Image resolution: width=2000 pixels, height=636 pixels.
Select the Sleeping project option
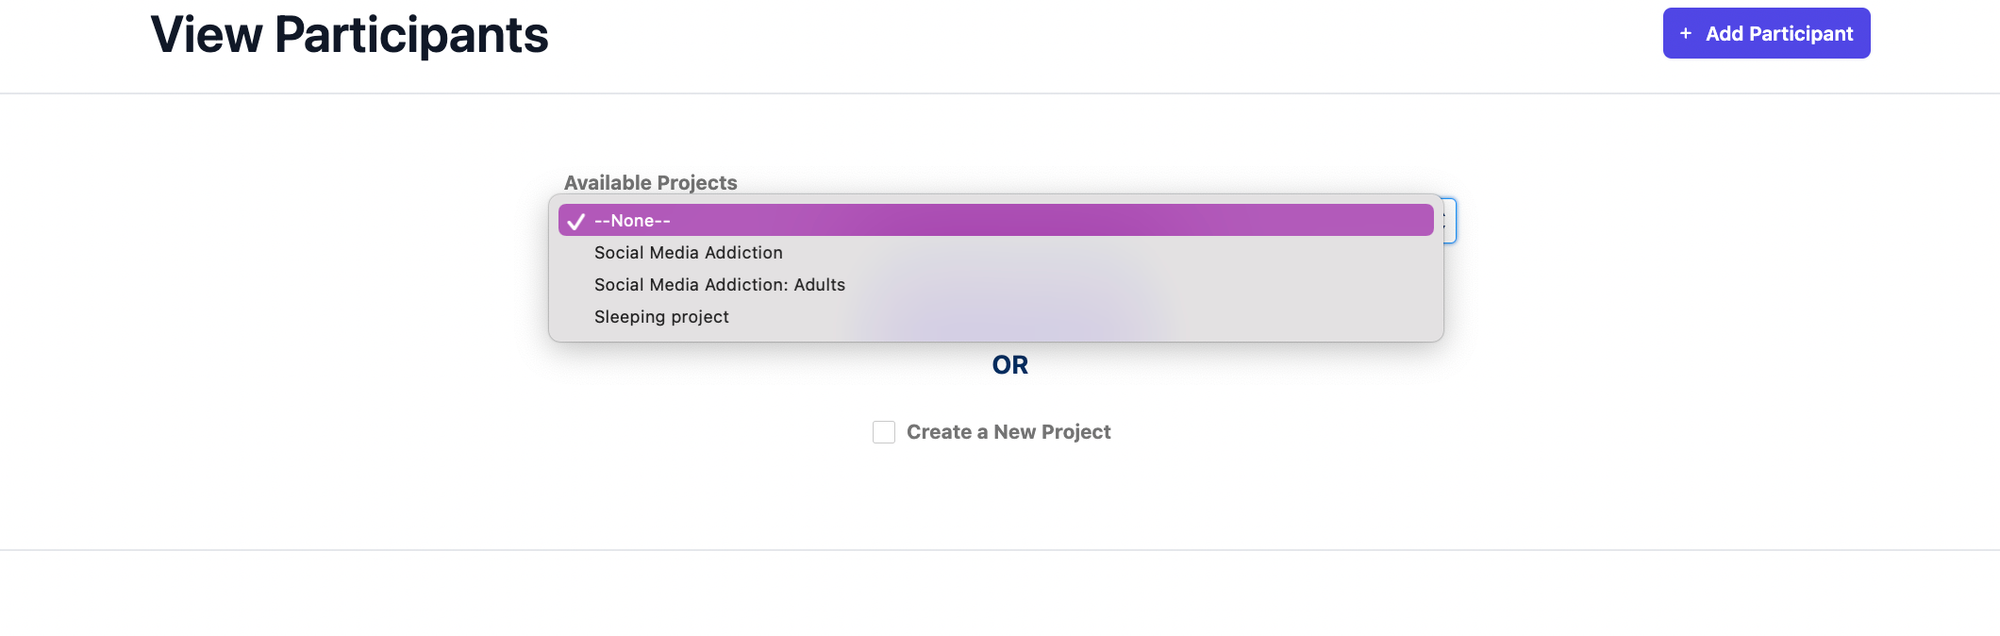tap(996, 317)
